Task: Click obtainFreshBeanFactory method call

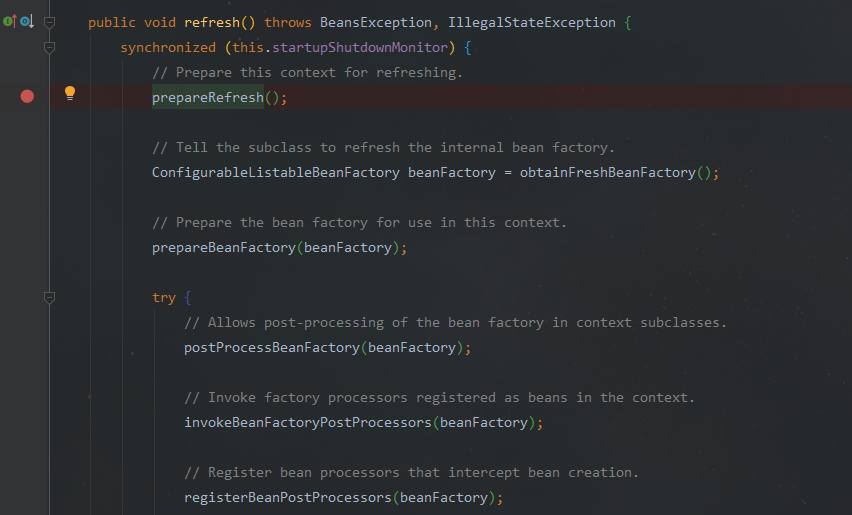Action: tap(607, 173)
